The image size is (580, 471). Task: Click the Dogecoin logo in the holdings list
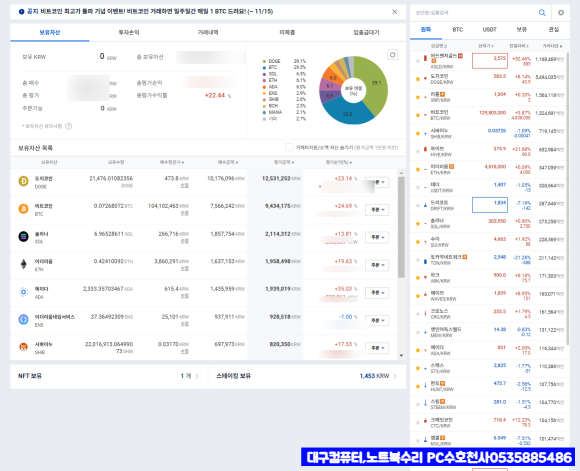coord(23,181)
